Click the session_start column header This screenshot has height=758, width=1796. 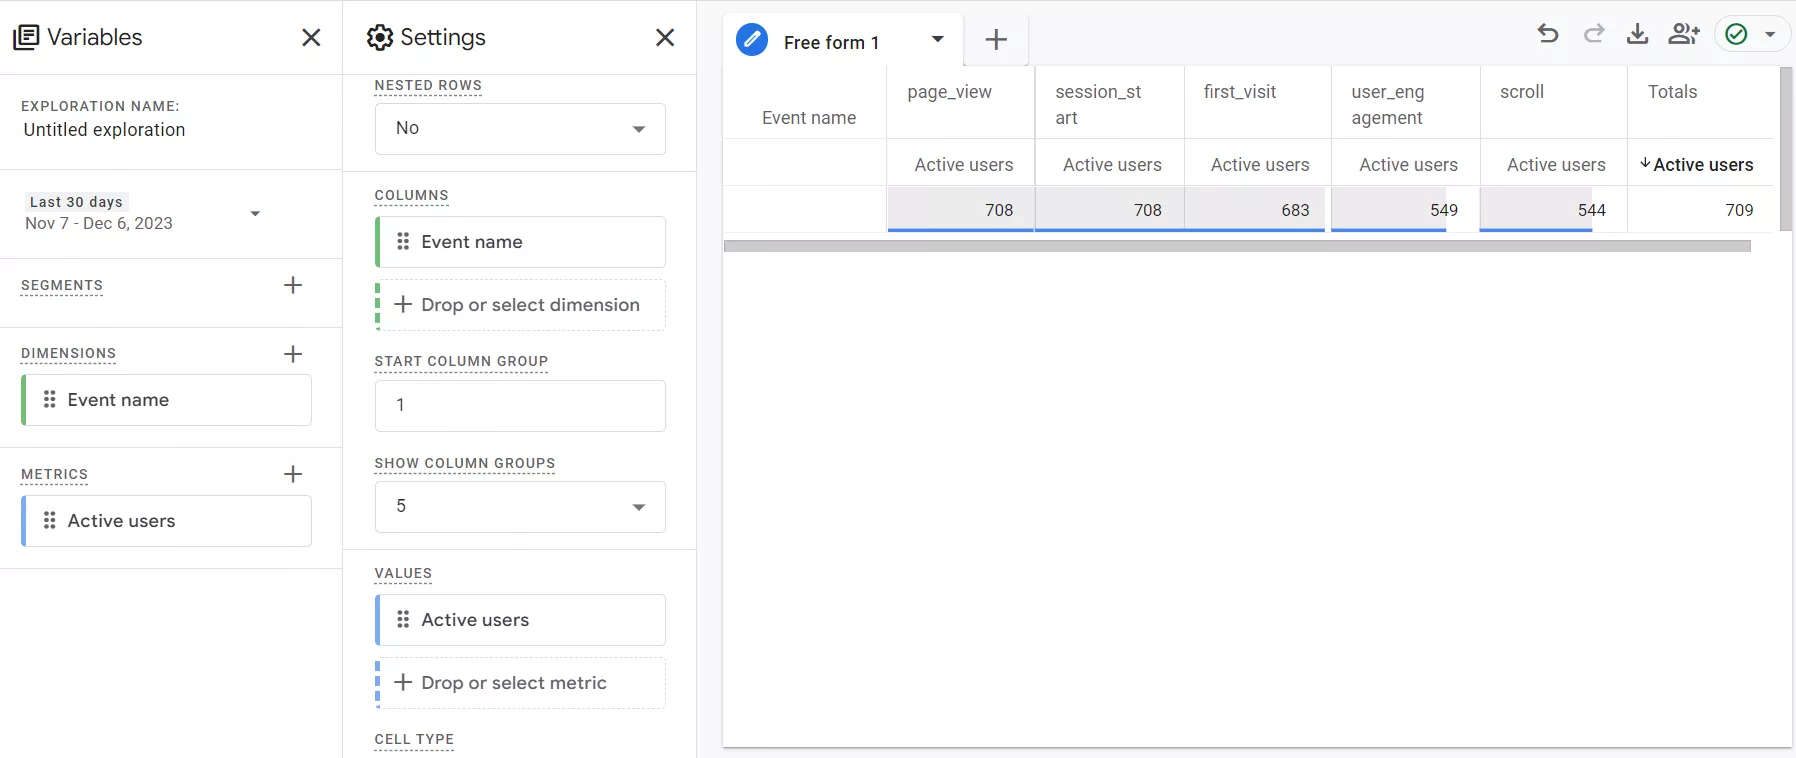(1098, 104)
